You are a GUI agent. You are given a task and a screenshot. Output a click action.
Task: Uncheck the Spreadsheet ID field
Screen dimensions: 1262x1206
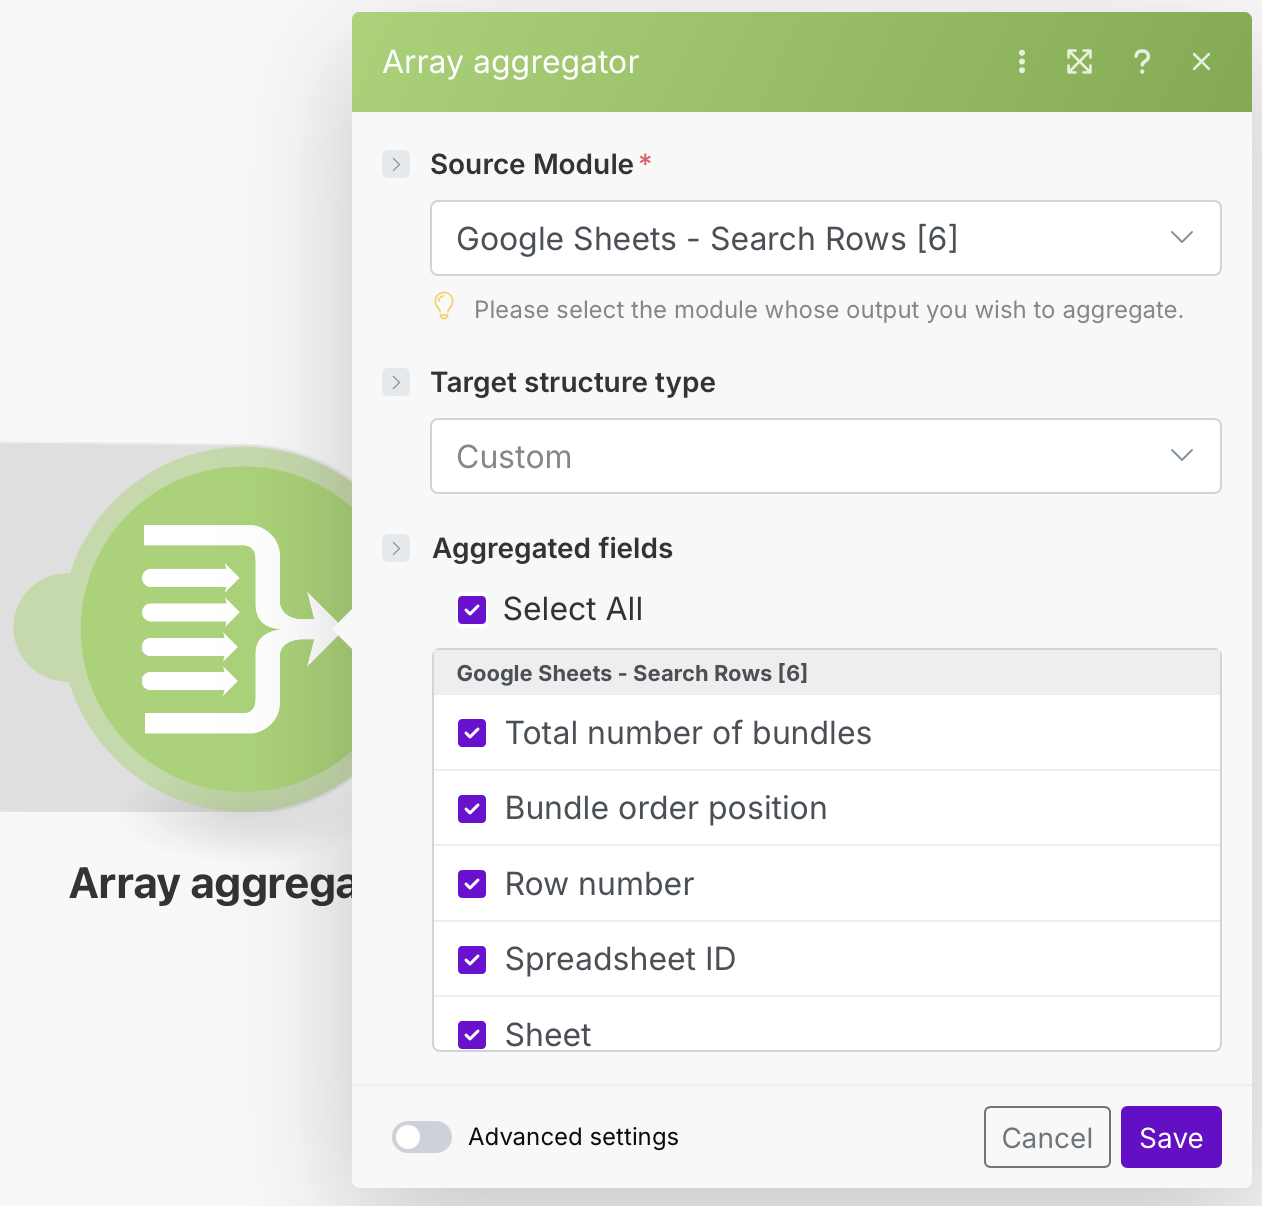point(472,959)
